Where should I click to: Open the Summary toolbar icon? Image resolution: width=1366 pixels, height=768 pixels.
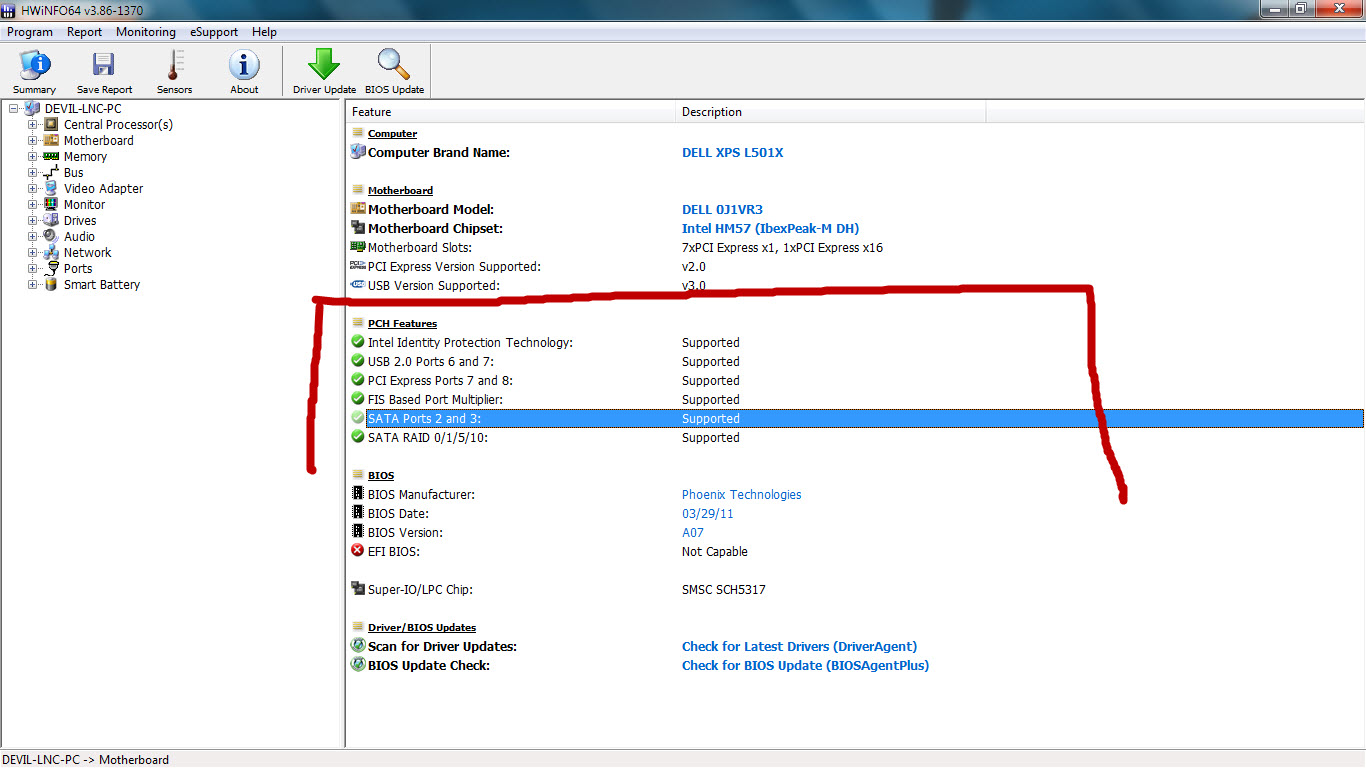[x=35, y=66]
